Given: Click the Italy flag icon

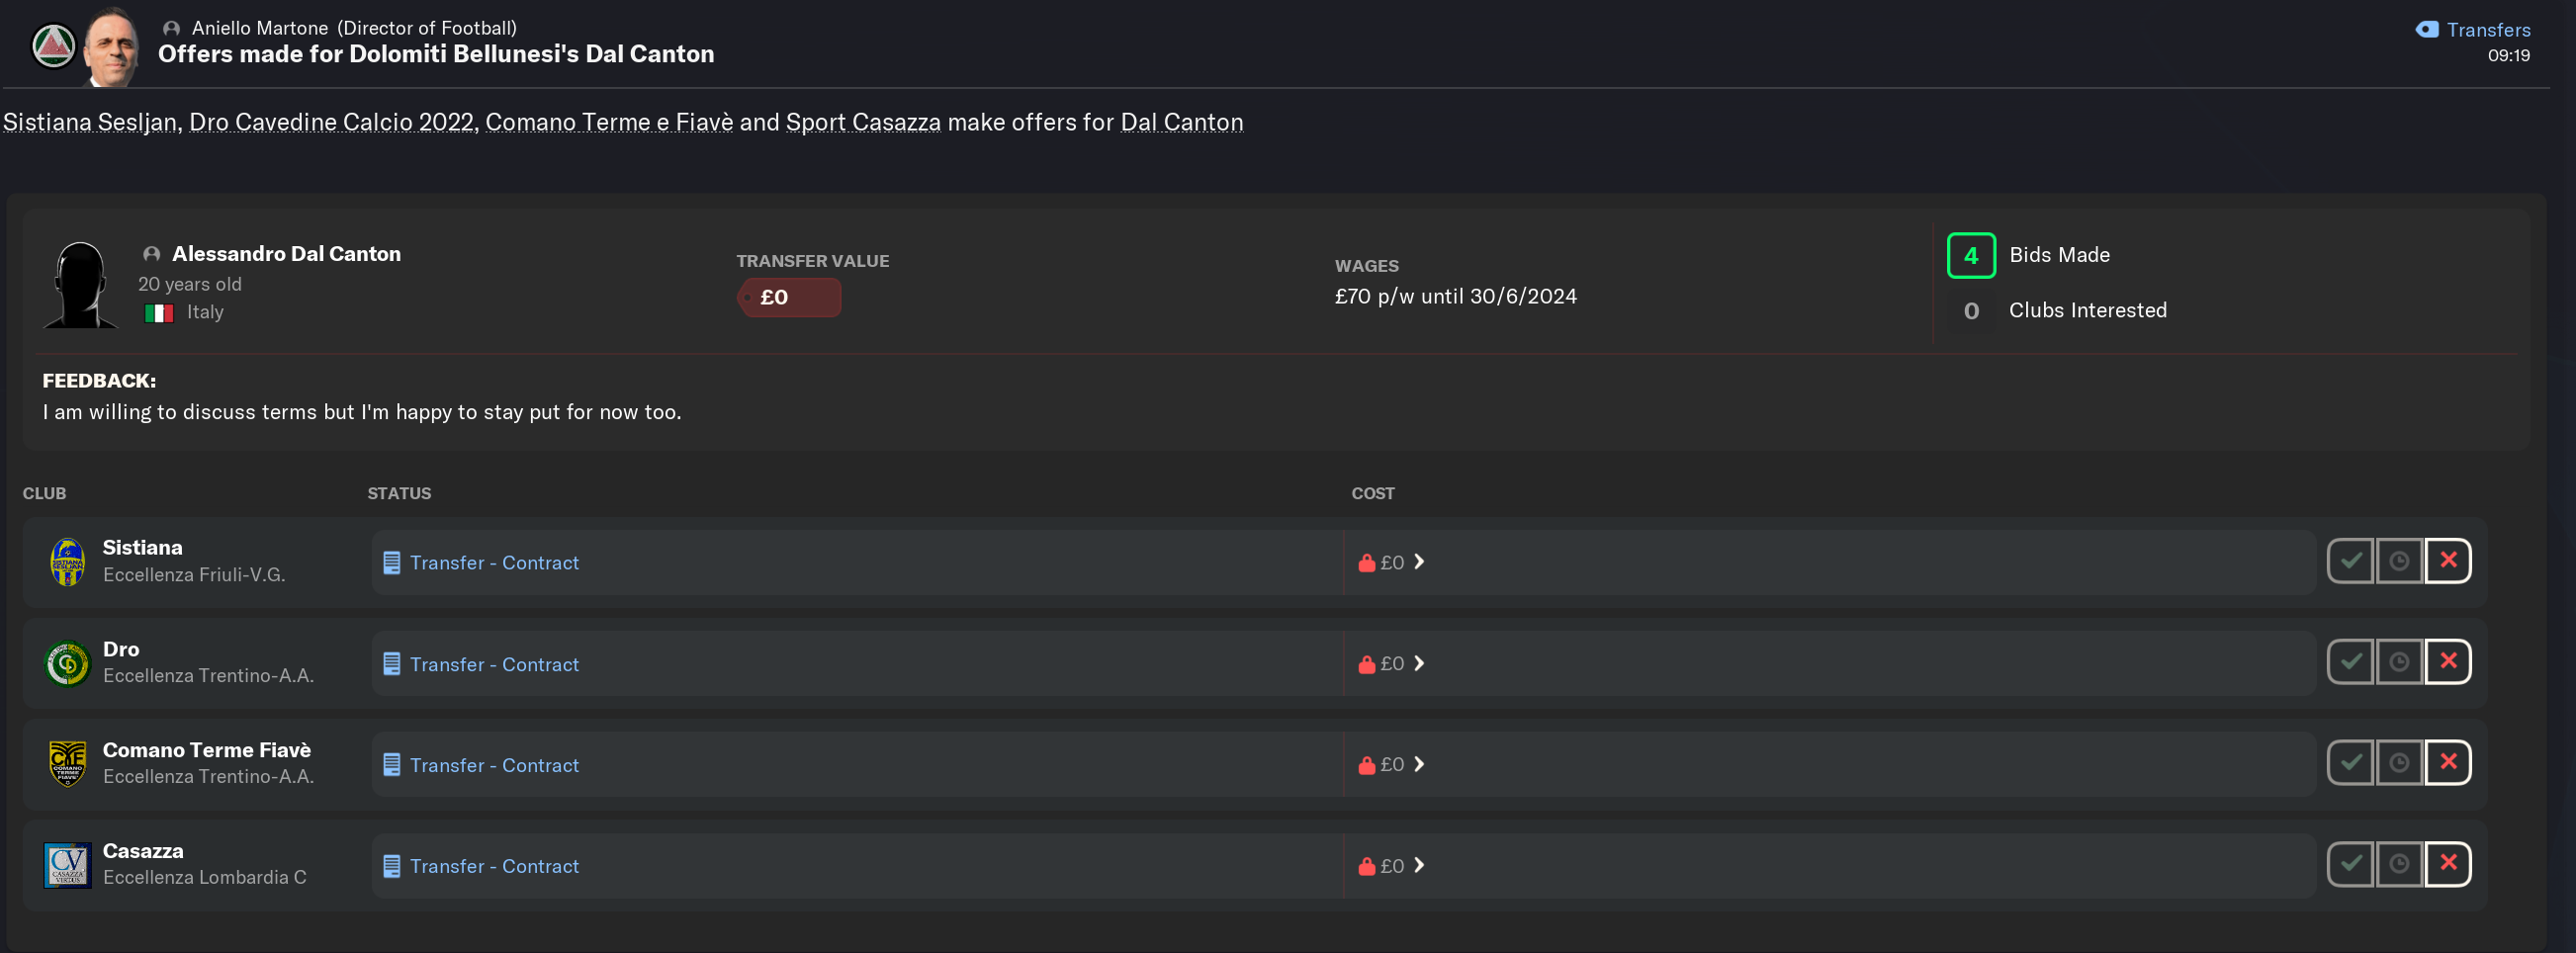Looking at the screenshot, I should [159, 313].
